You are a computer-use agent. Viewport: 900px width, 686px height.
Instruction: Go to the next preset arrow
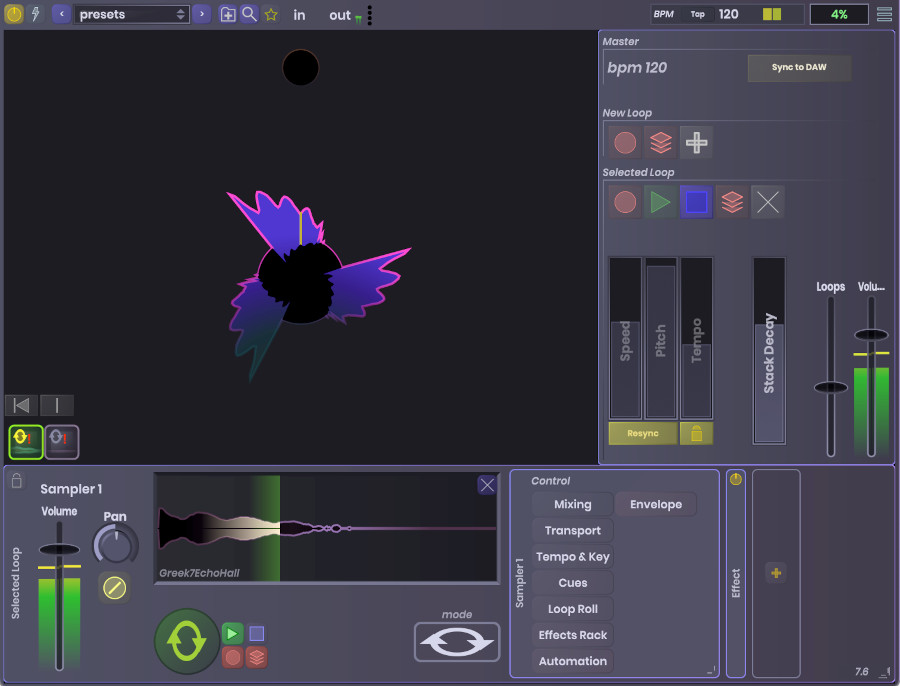click(201, 14)
